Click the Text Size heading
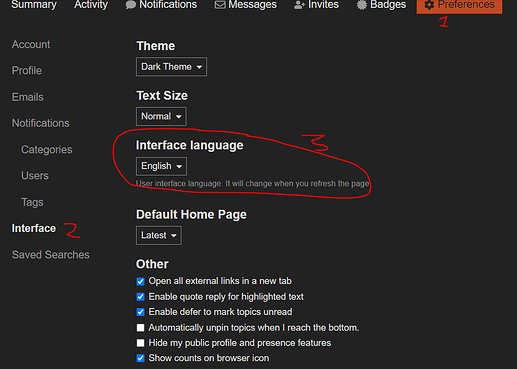The height and width of the screenshot is (369, 517). [x=162, y=96]
